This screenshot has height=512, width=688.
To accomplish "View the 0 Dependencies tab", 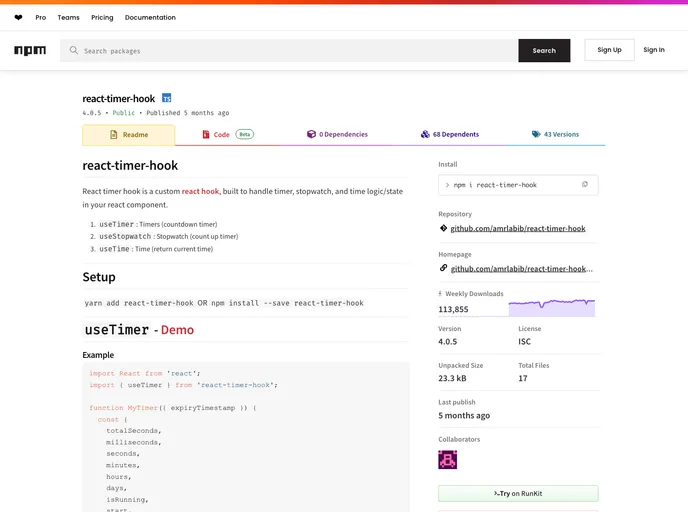I will (x=337, y=134).
